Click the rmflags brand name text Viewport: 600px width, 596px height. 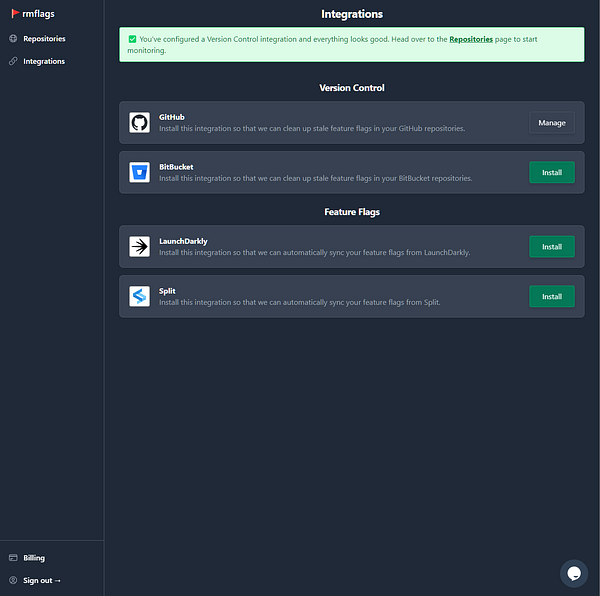38,14
